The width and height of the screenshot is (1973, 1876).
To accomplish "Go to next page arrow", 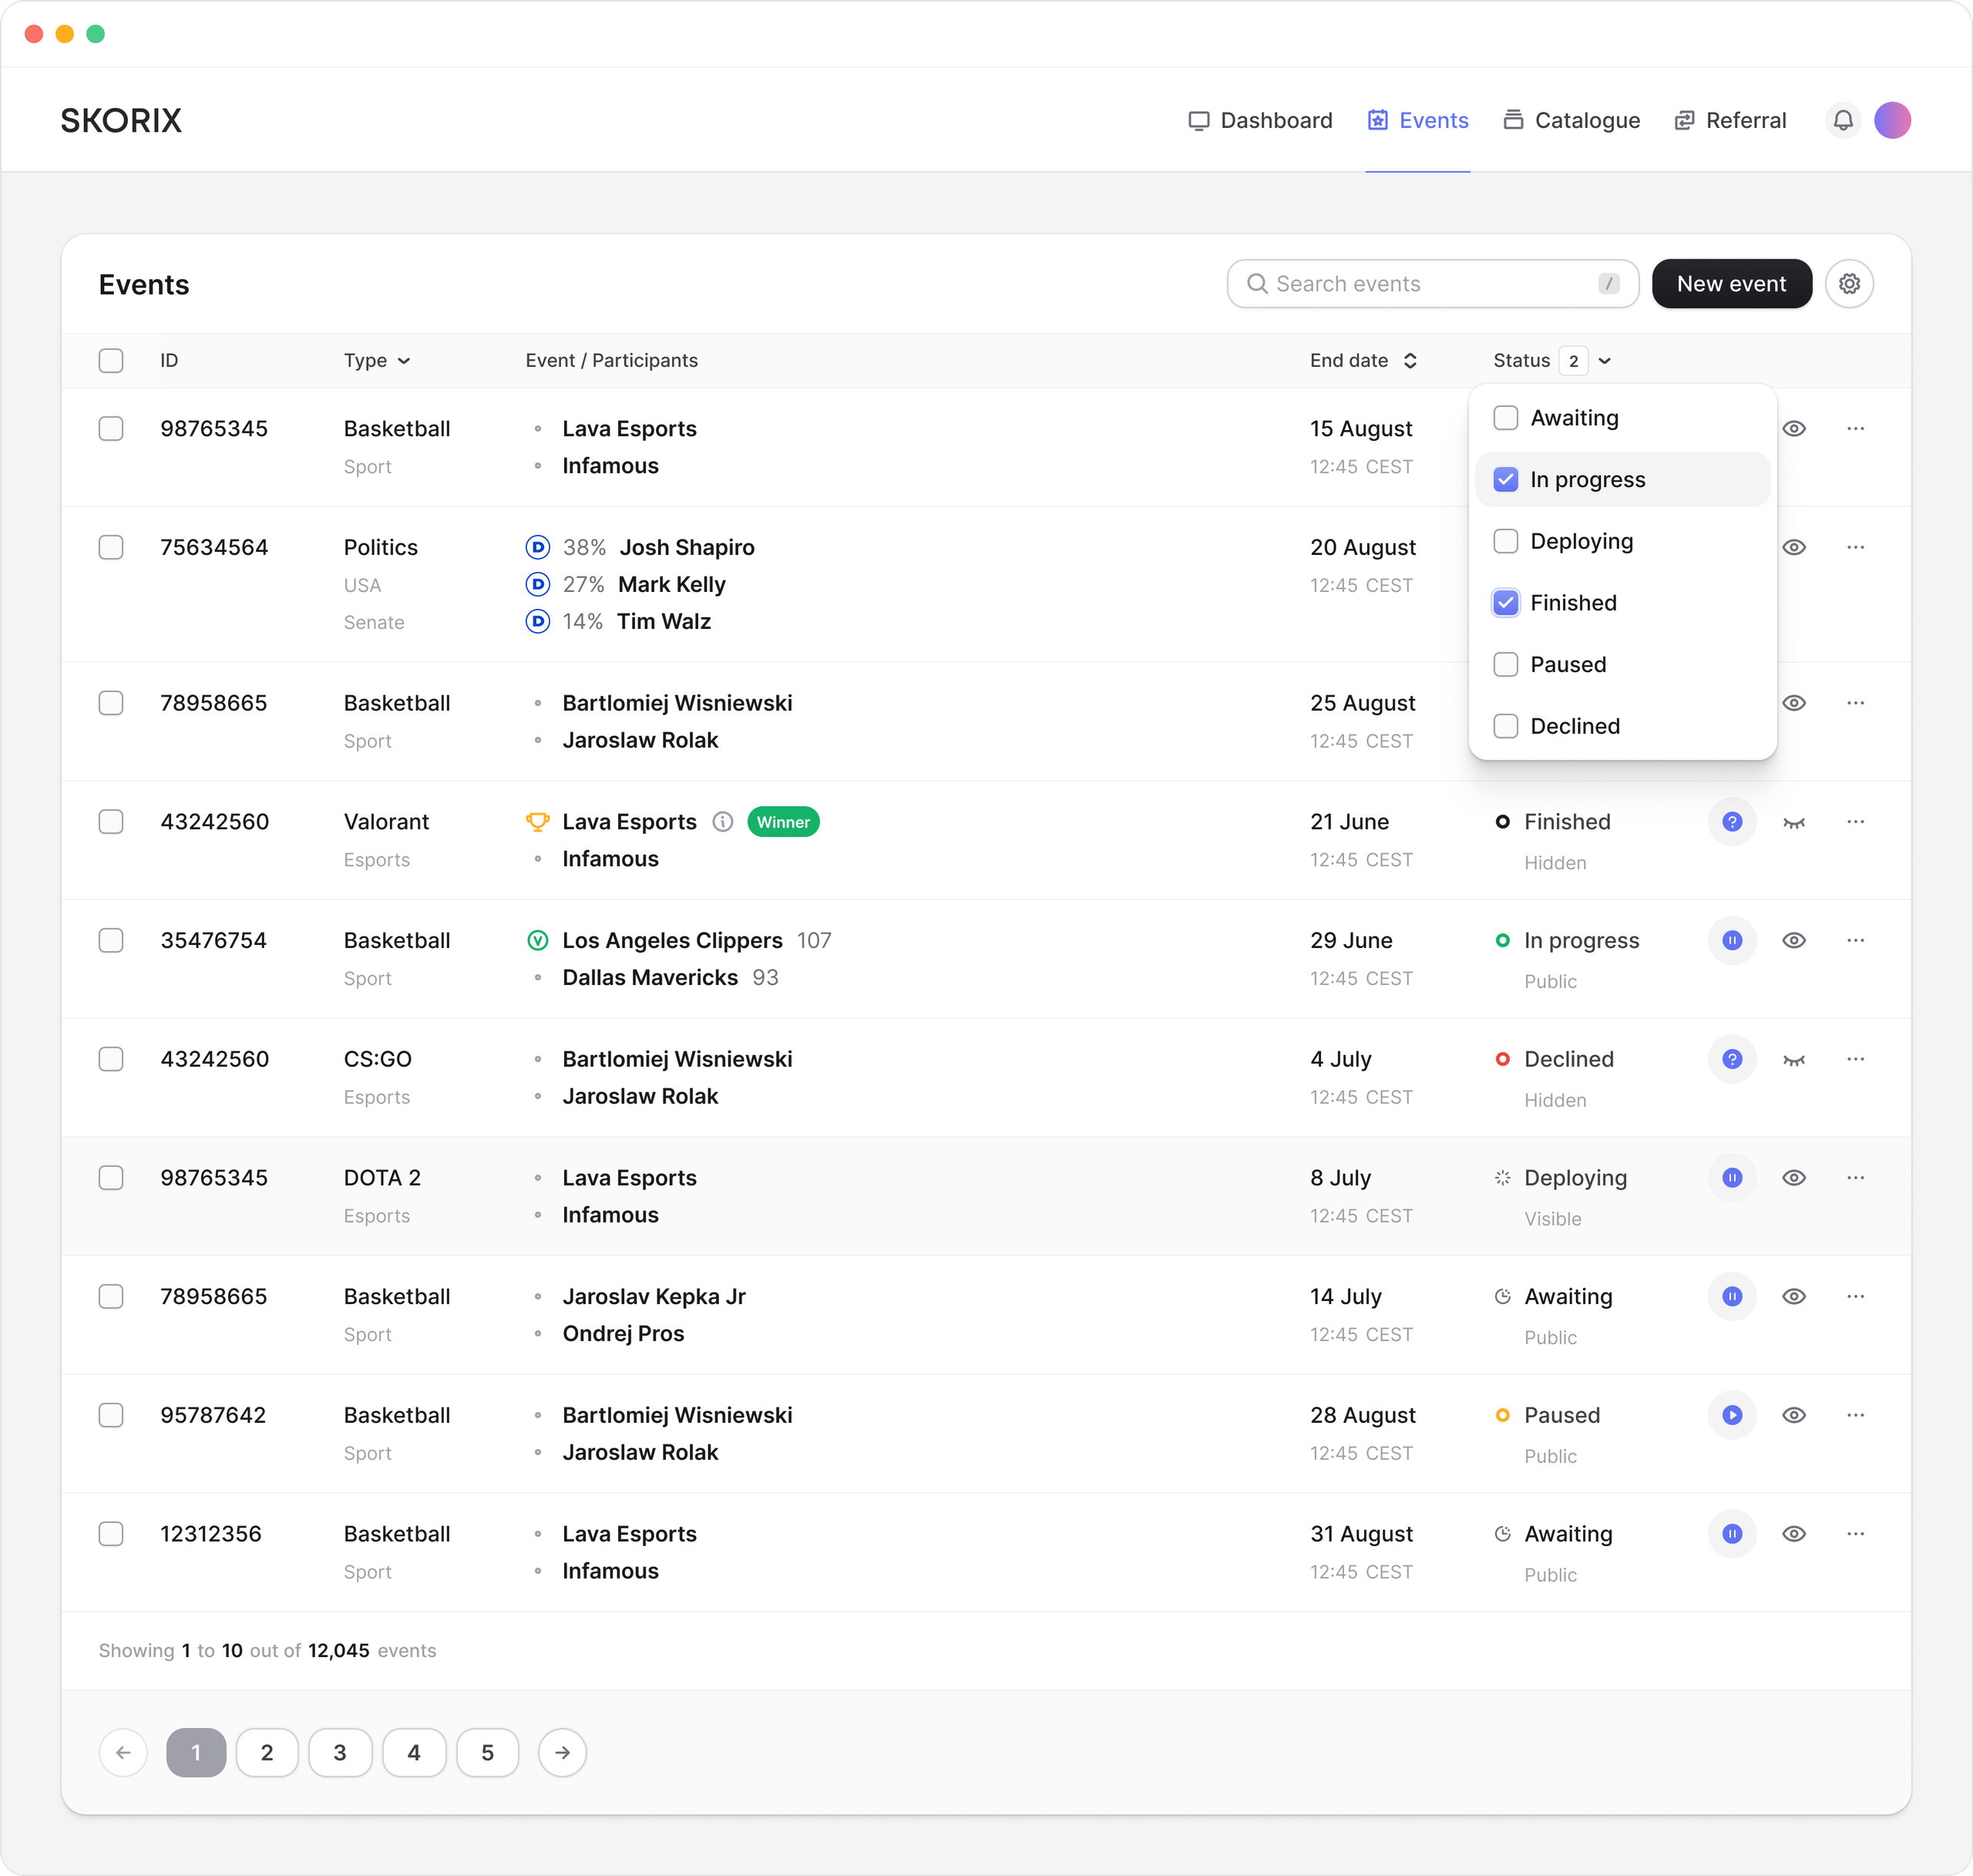I will click(562, 1752).
